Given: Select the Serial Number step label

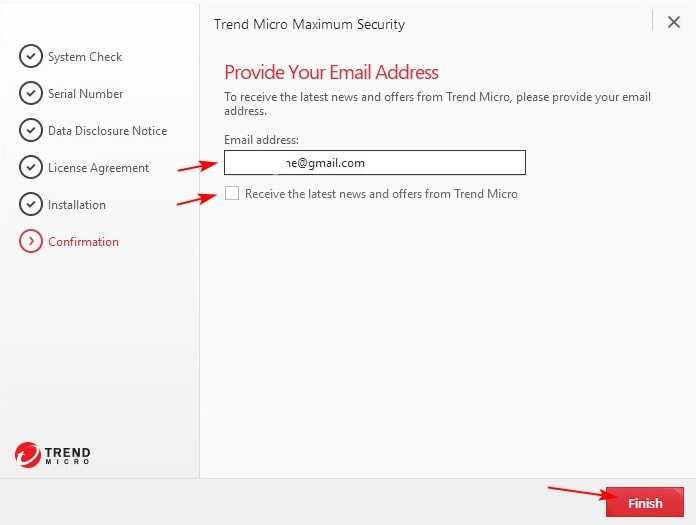Looking at the screenshot, I should [85, 94].
